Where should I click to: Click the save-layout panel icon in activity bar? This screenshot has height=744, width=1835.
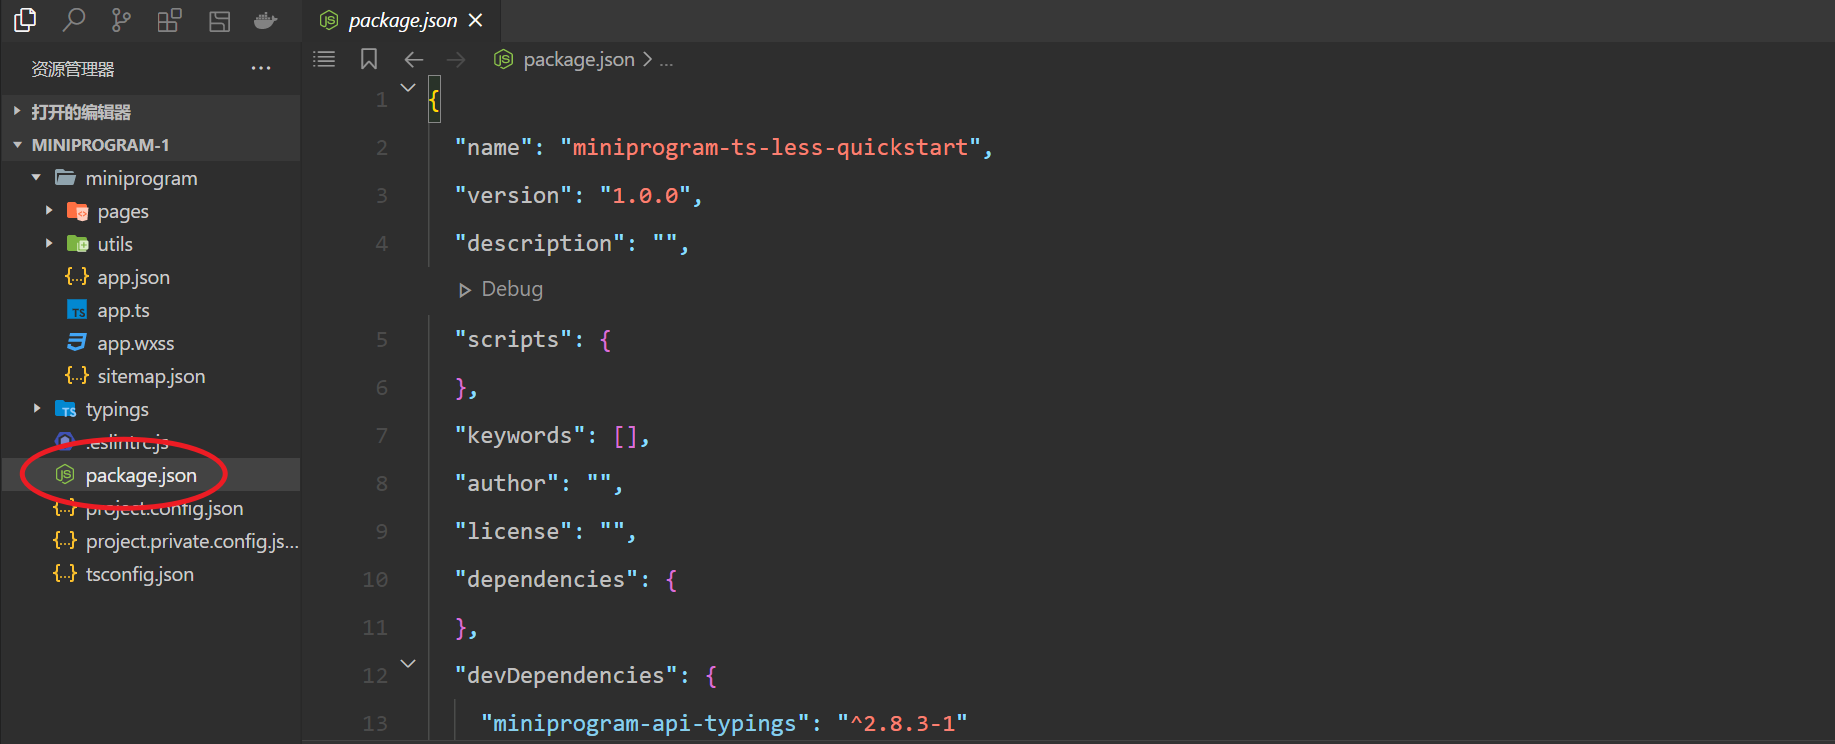pyautogui.click(x=219, y=21)
